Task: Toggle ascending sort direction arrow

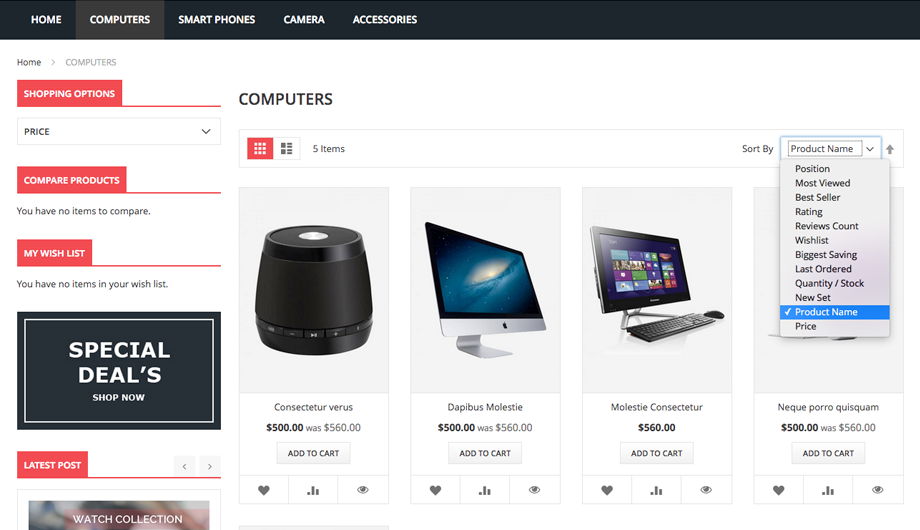Action: (890, 149)
